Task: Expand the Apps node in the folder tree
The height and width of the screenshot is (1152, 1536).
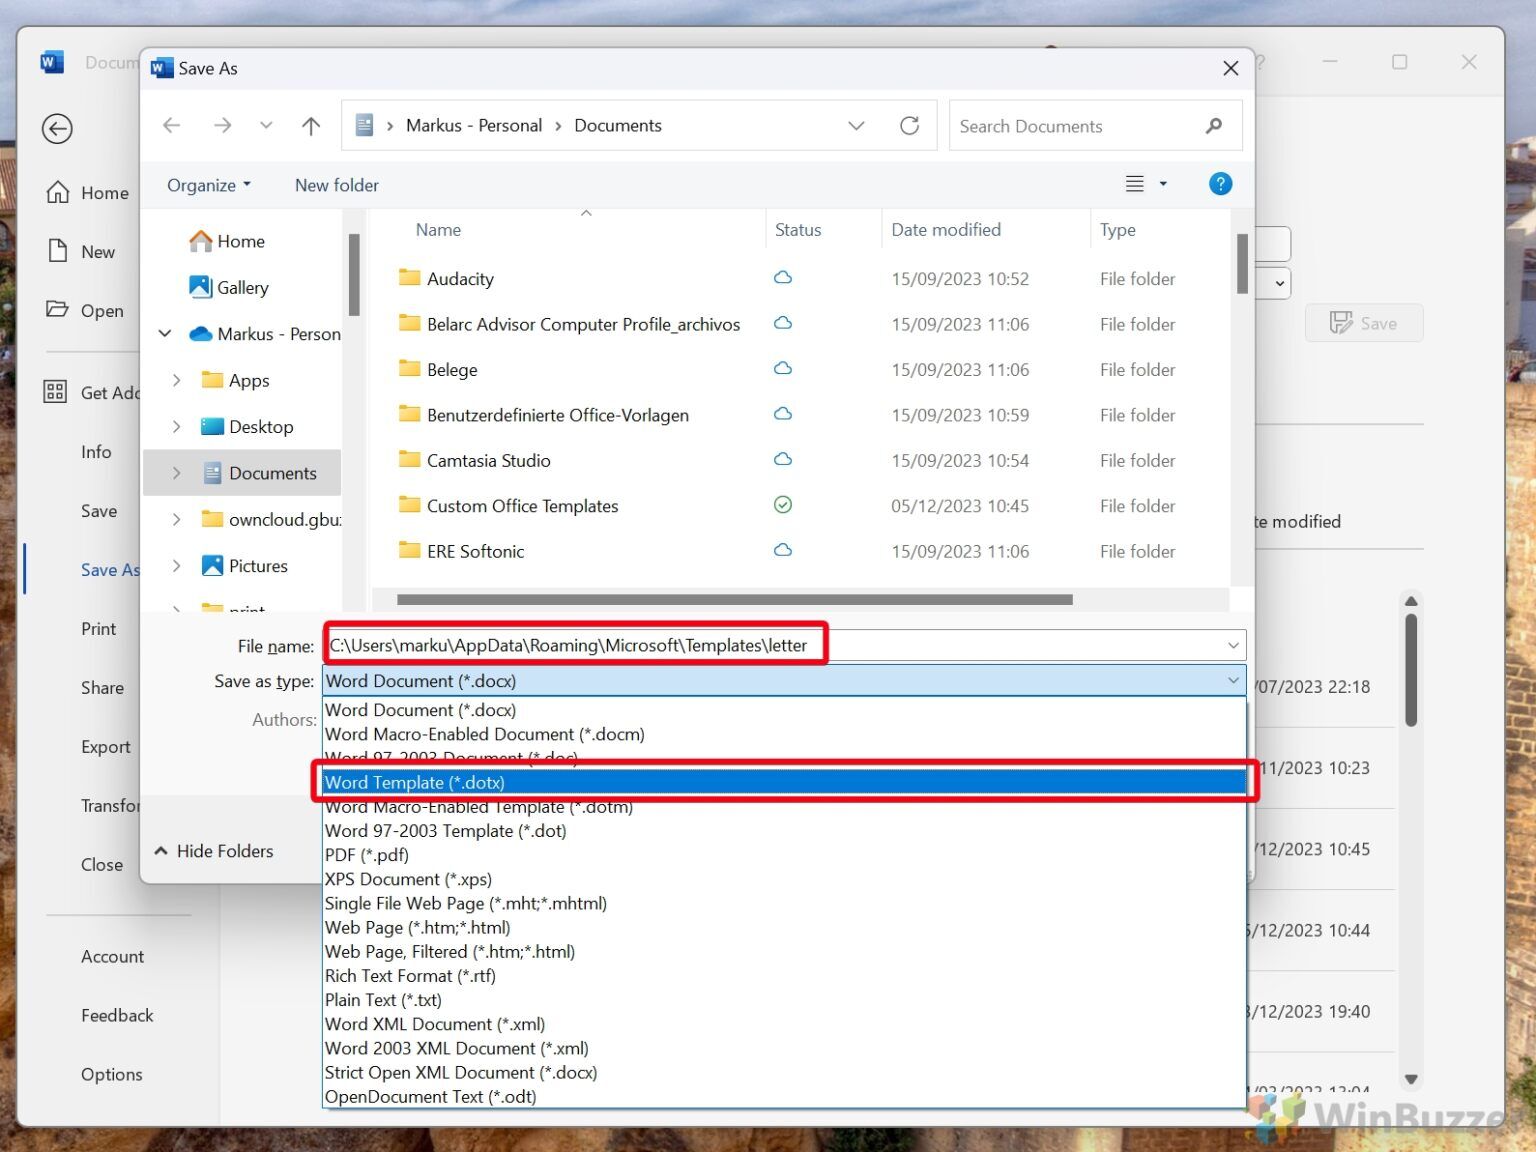Action: pyautogui.click(x=176, y=380)
